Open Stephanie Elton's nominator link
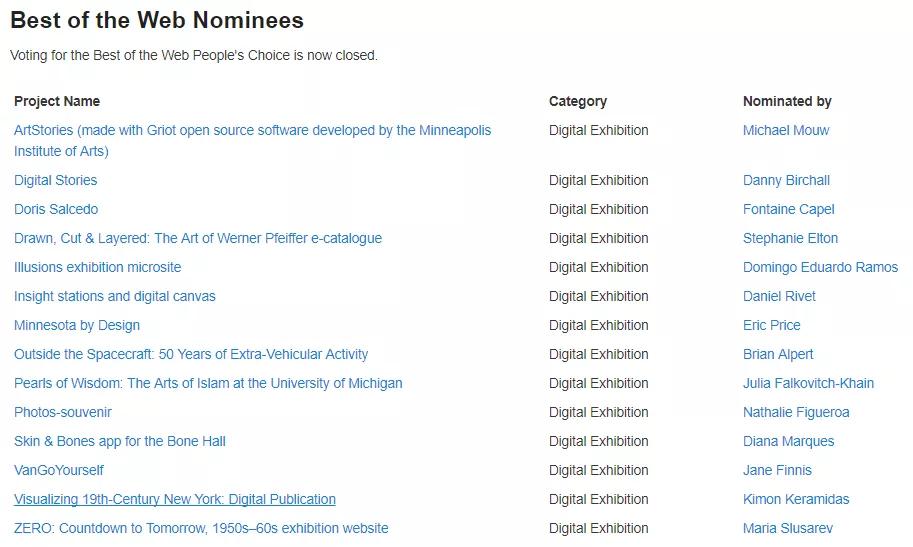913x547 pixels. pyautogui.click(x=790, y=239)
